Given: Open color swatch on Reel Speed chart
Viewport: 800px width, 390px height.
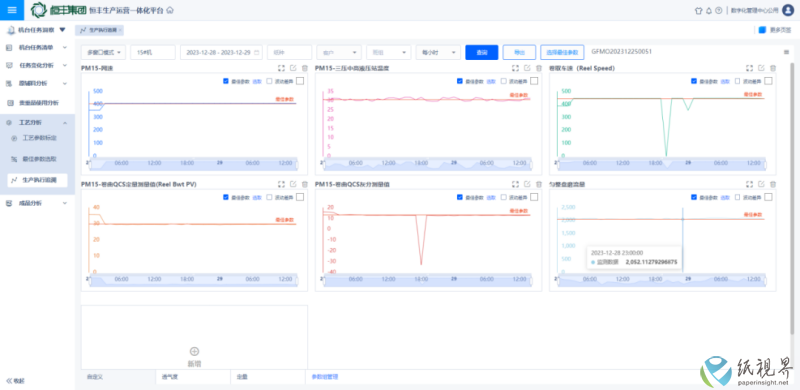Looking at the screenshot, I should click(x=768, y=81).
